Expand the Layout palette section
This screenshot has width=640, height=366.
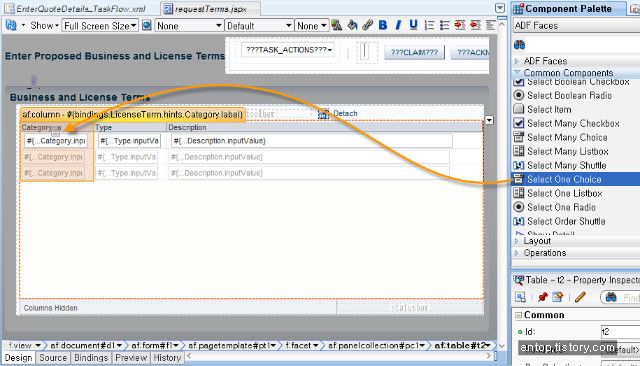pyautogui.click(x=517, y=241)
